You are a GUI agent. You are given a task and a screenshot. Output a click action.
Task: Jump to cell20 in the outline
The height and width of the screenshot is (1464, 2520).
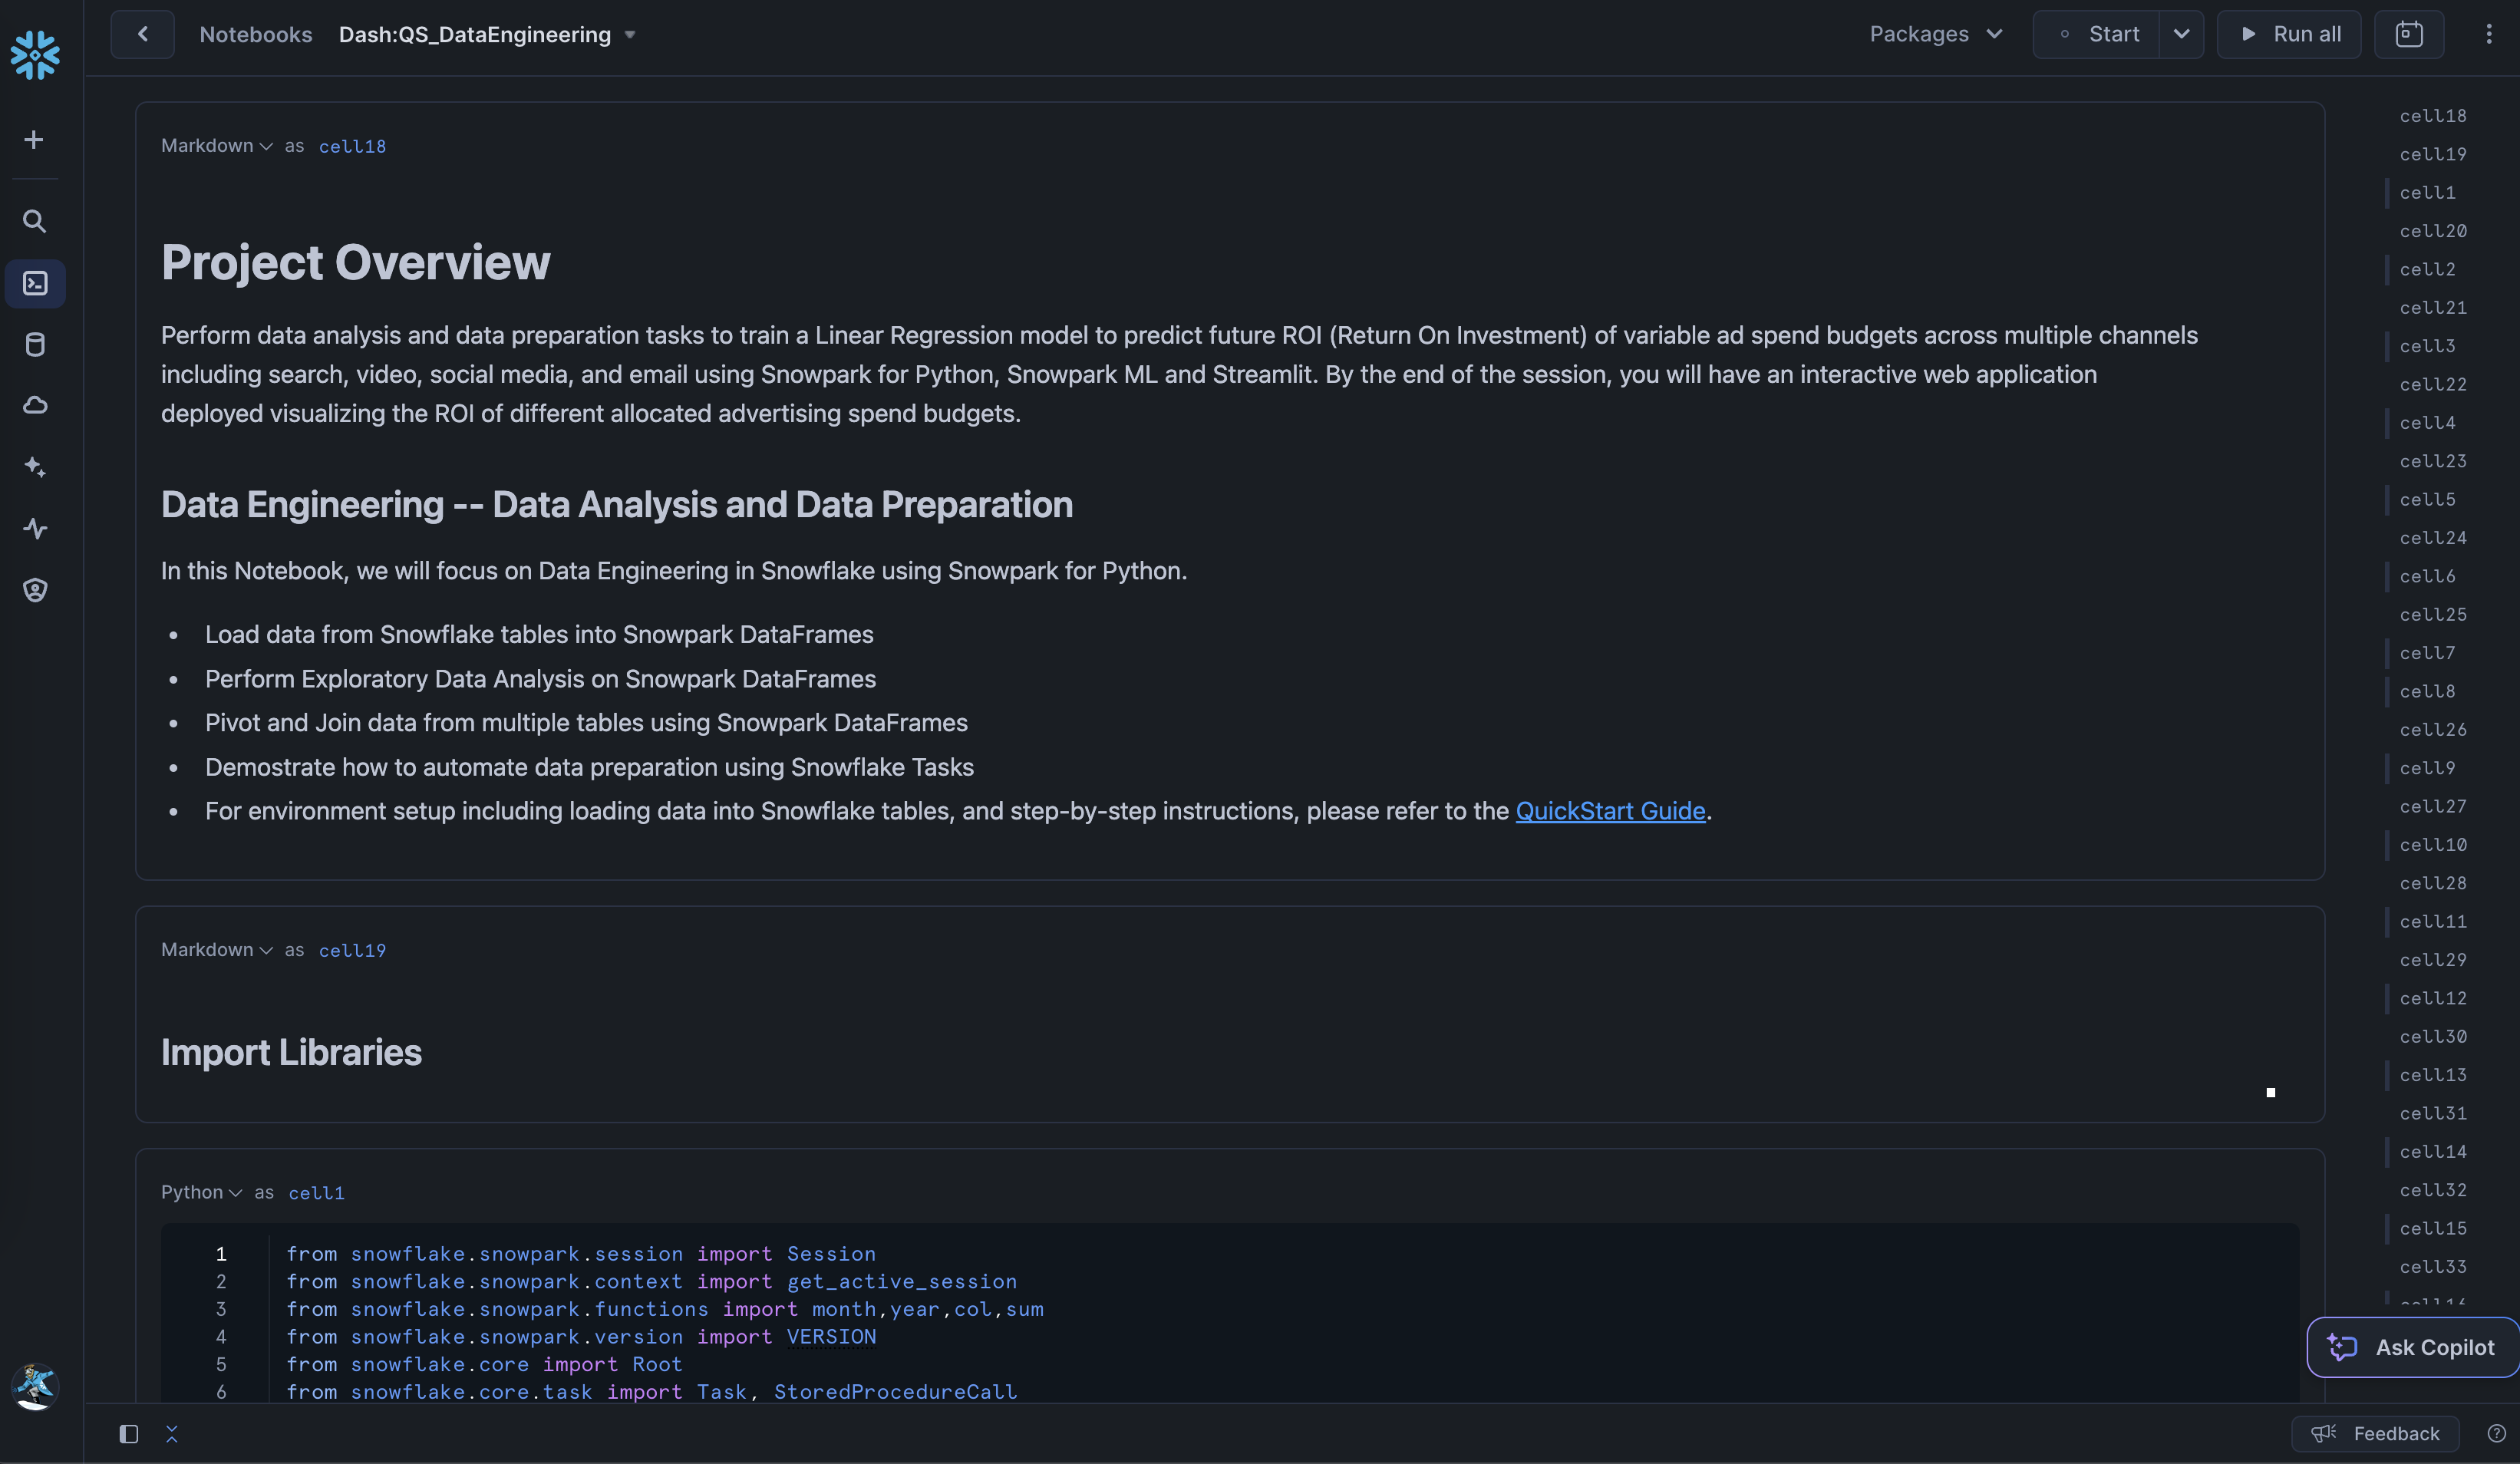(x=2432, y=231)
